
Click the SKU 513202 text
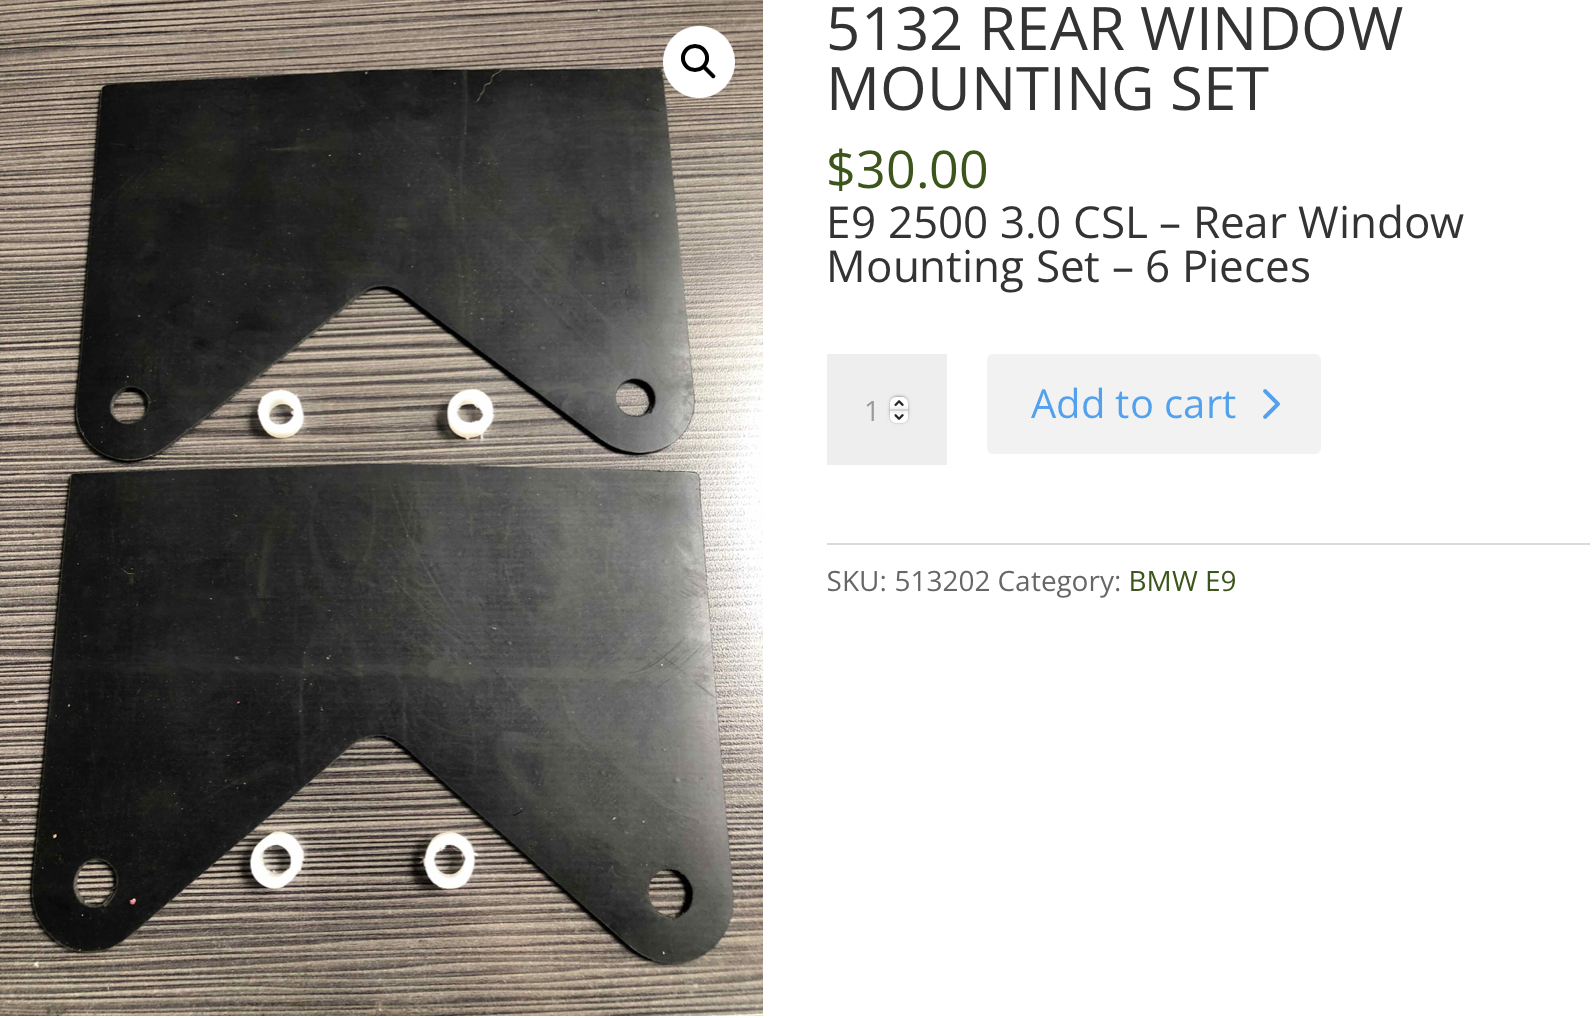coord(908,581)
